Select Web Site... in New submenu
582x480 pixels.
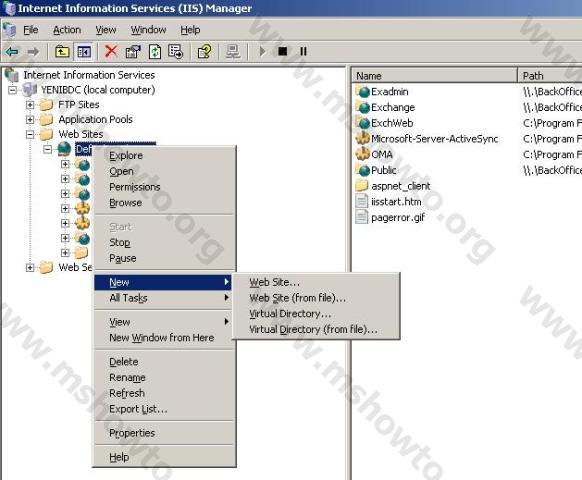316,282
